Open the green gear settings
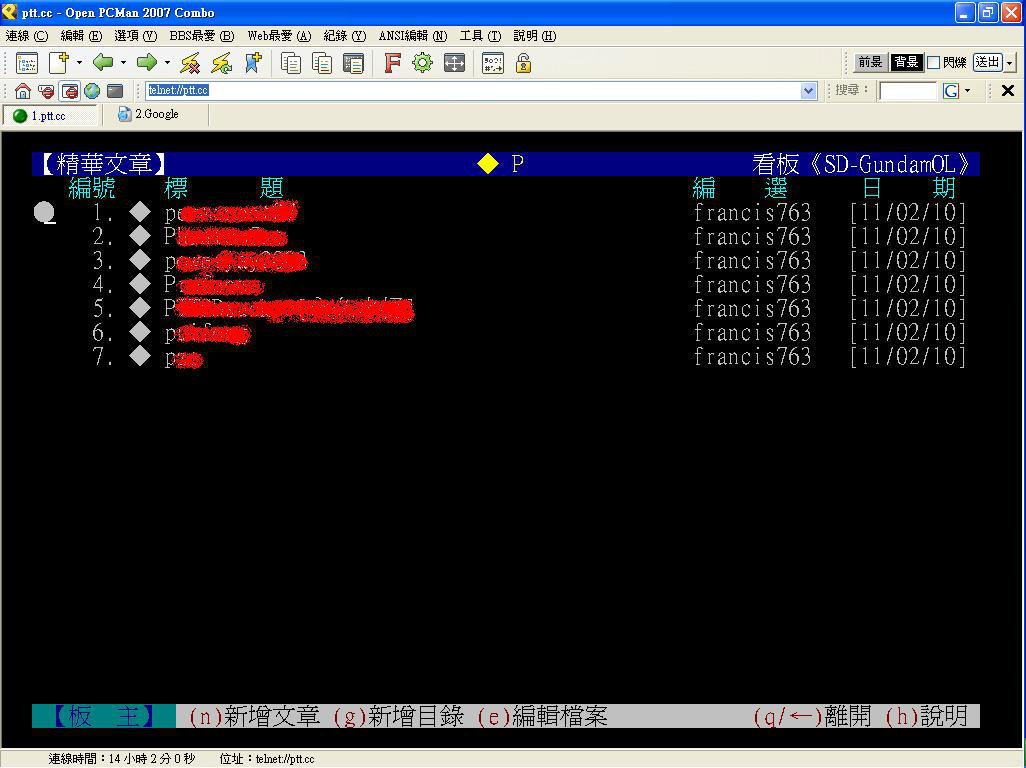 click(x=423, y=63)
